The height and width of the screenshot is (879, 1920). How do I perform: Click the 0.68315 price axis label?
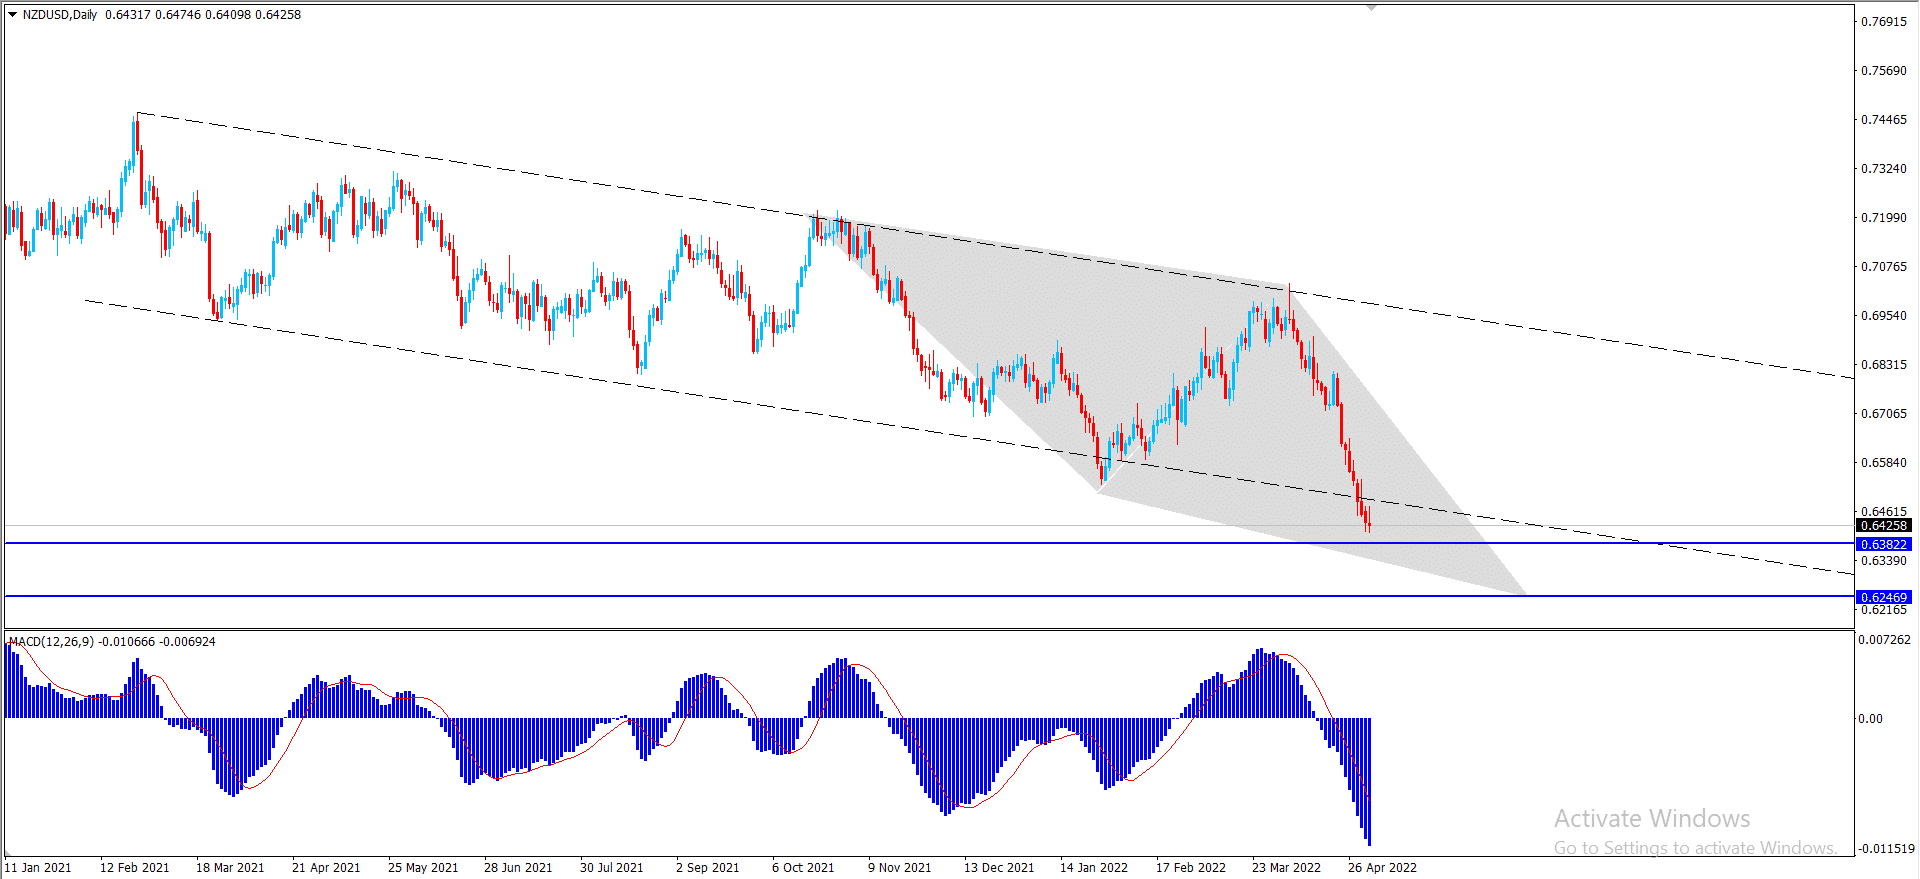tap(1884, 364)
